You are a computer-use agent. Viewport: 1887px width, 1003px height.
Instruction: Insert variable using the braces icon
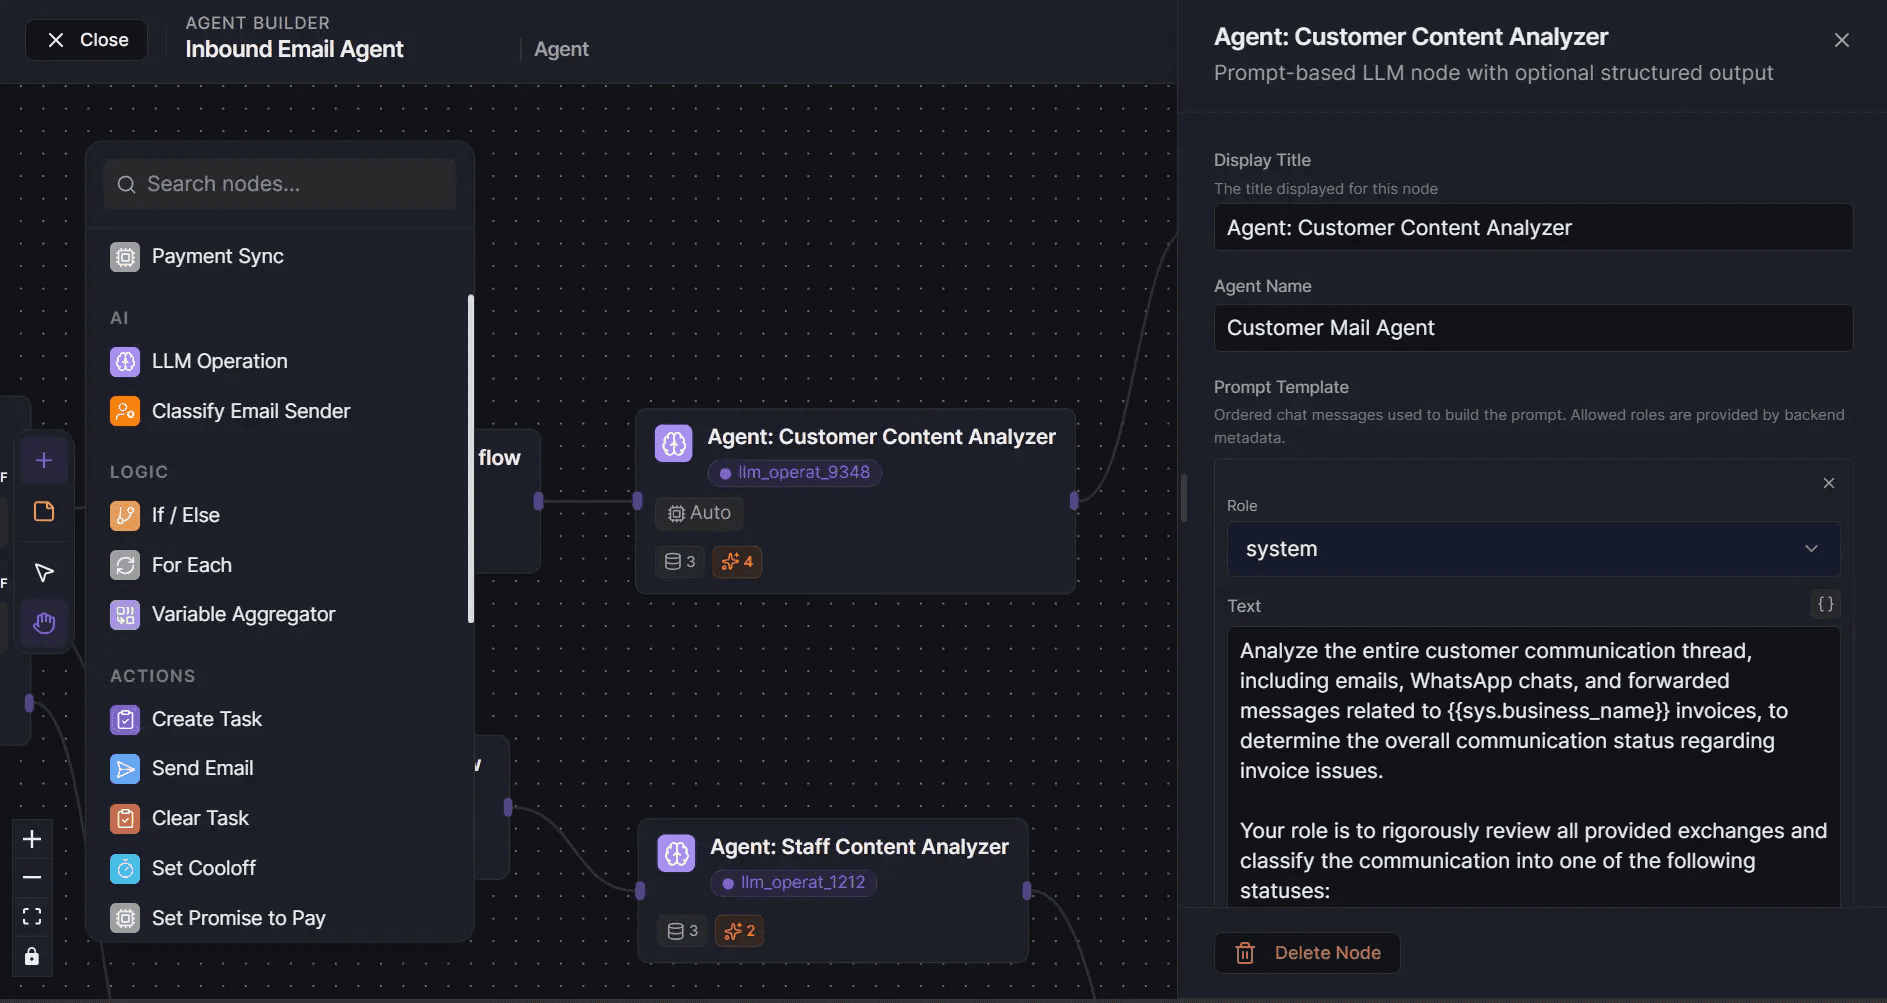pyautogui.click(x=1825, y=604)
